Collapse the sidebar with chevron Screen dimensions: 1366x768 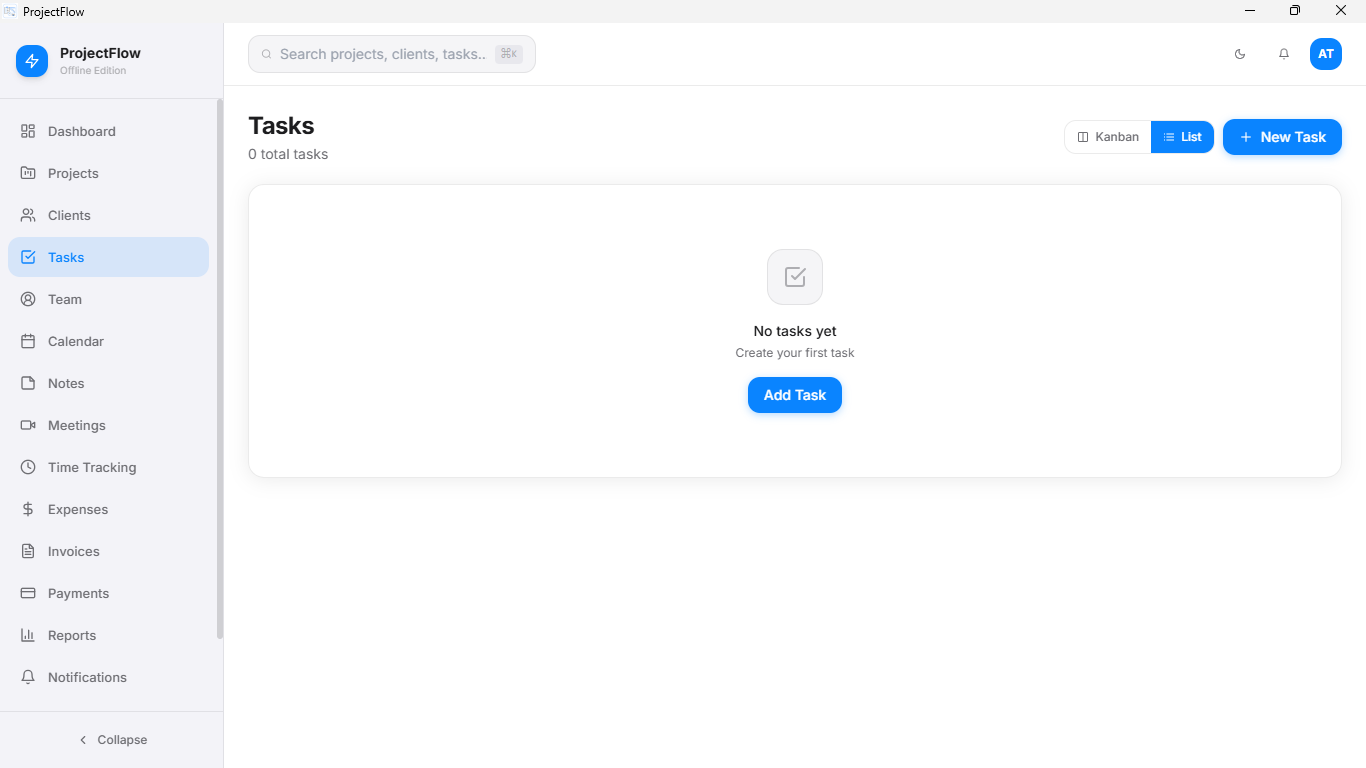coord(112,740)
